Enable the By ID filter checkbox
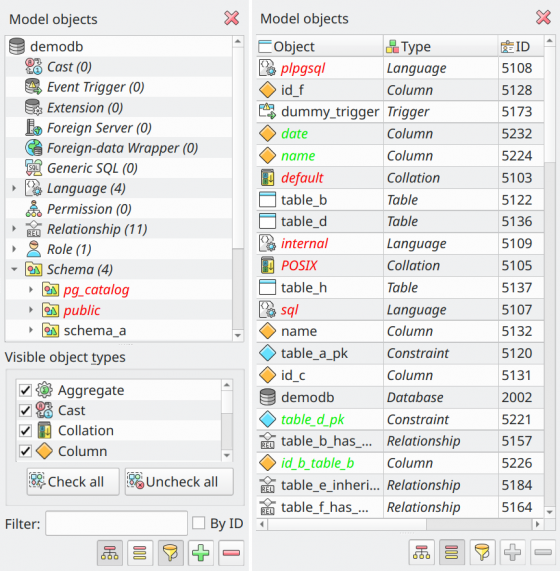The image size is (560, 571). point(198,523)
